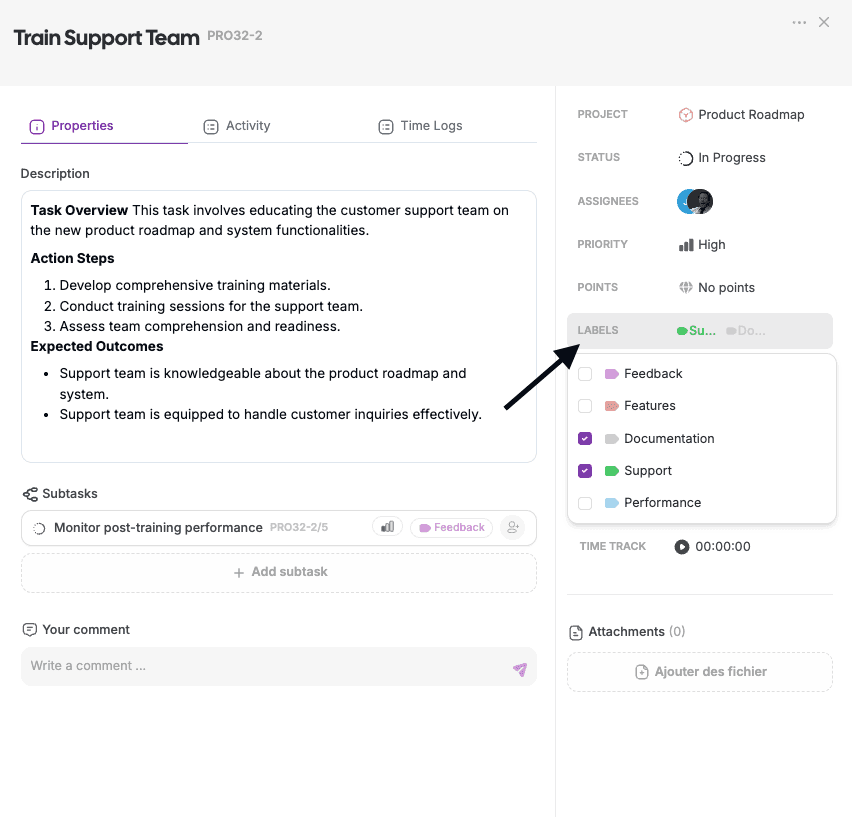Set the subtask priority bars button
Viewport: 852px width, 817px height.
(x=387, y=527)
